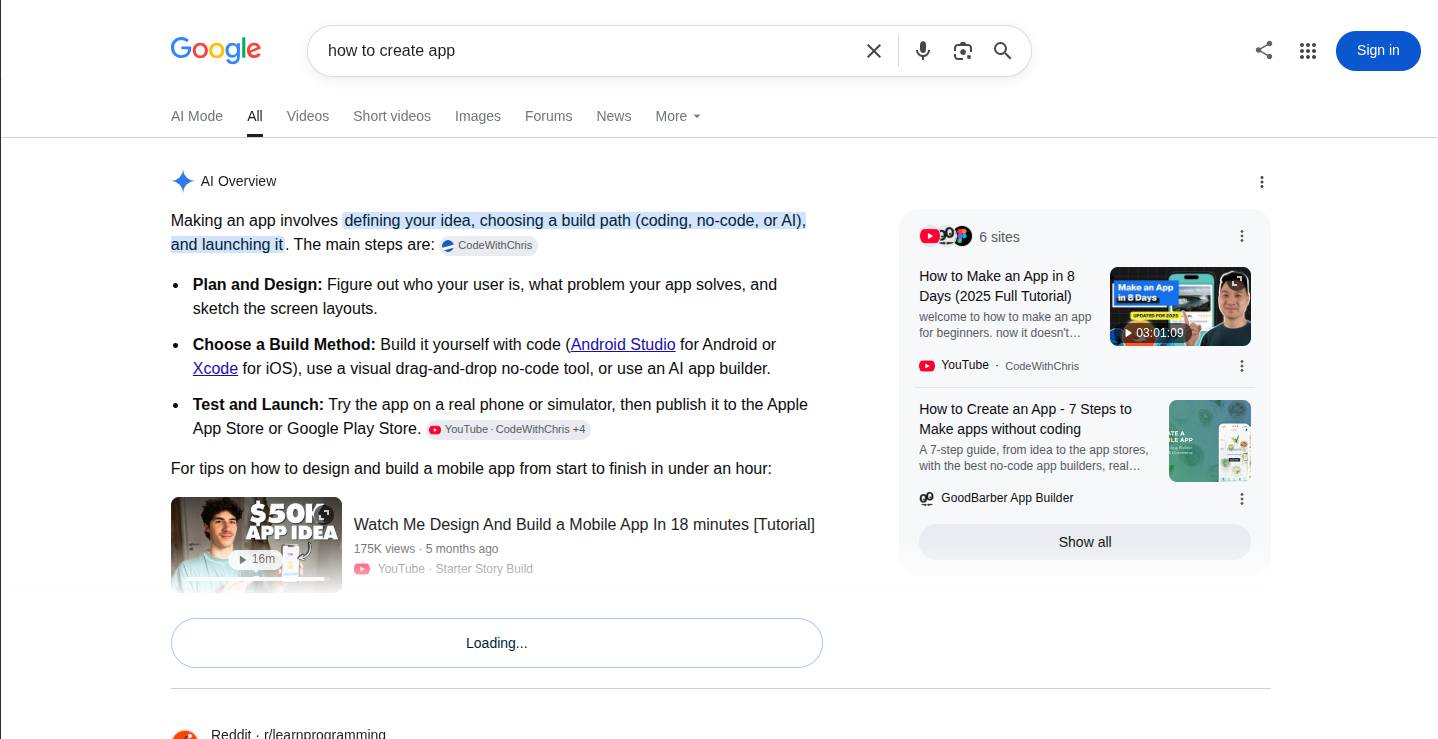Open options for the GoodBarber card

point(1242,499)
